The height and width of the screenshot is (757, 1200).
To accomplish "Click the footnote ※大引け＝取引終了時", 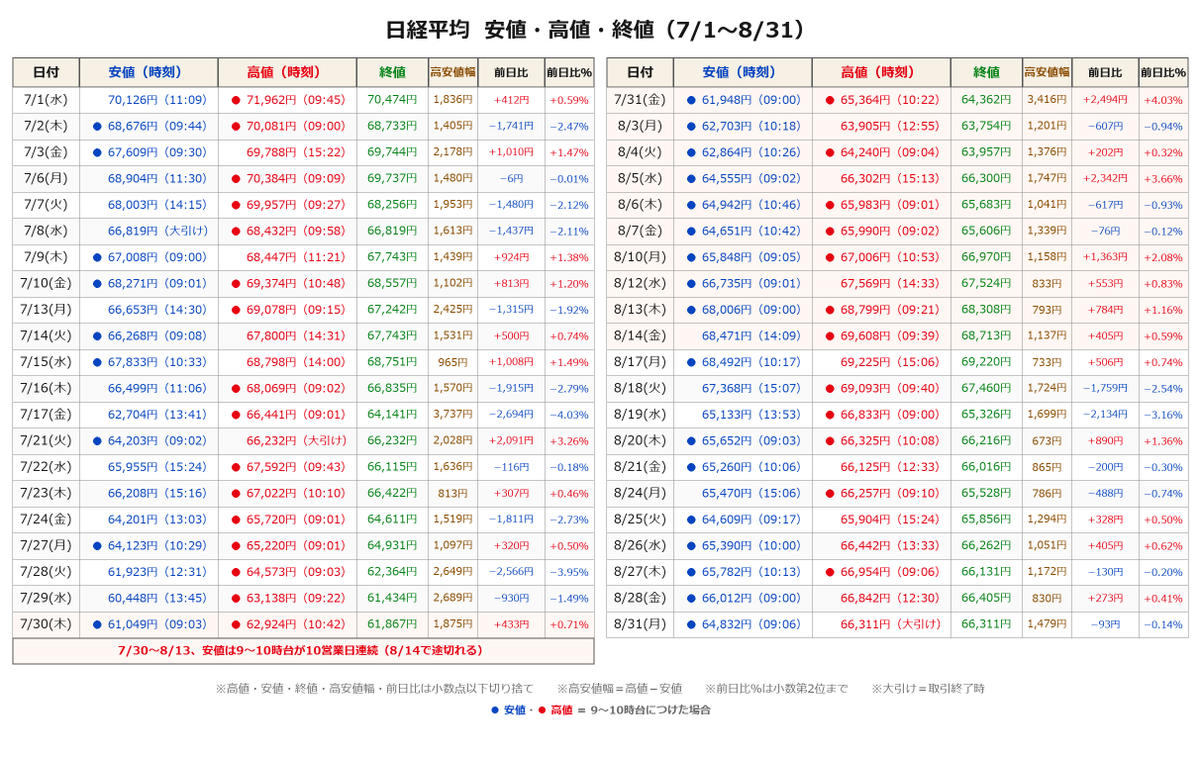I will coord(928,688).
